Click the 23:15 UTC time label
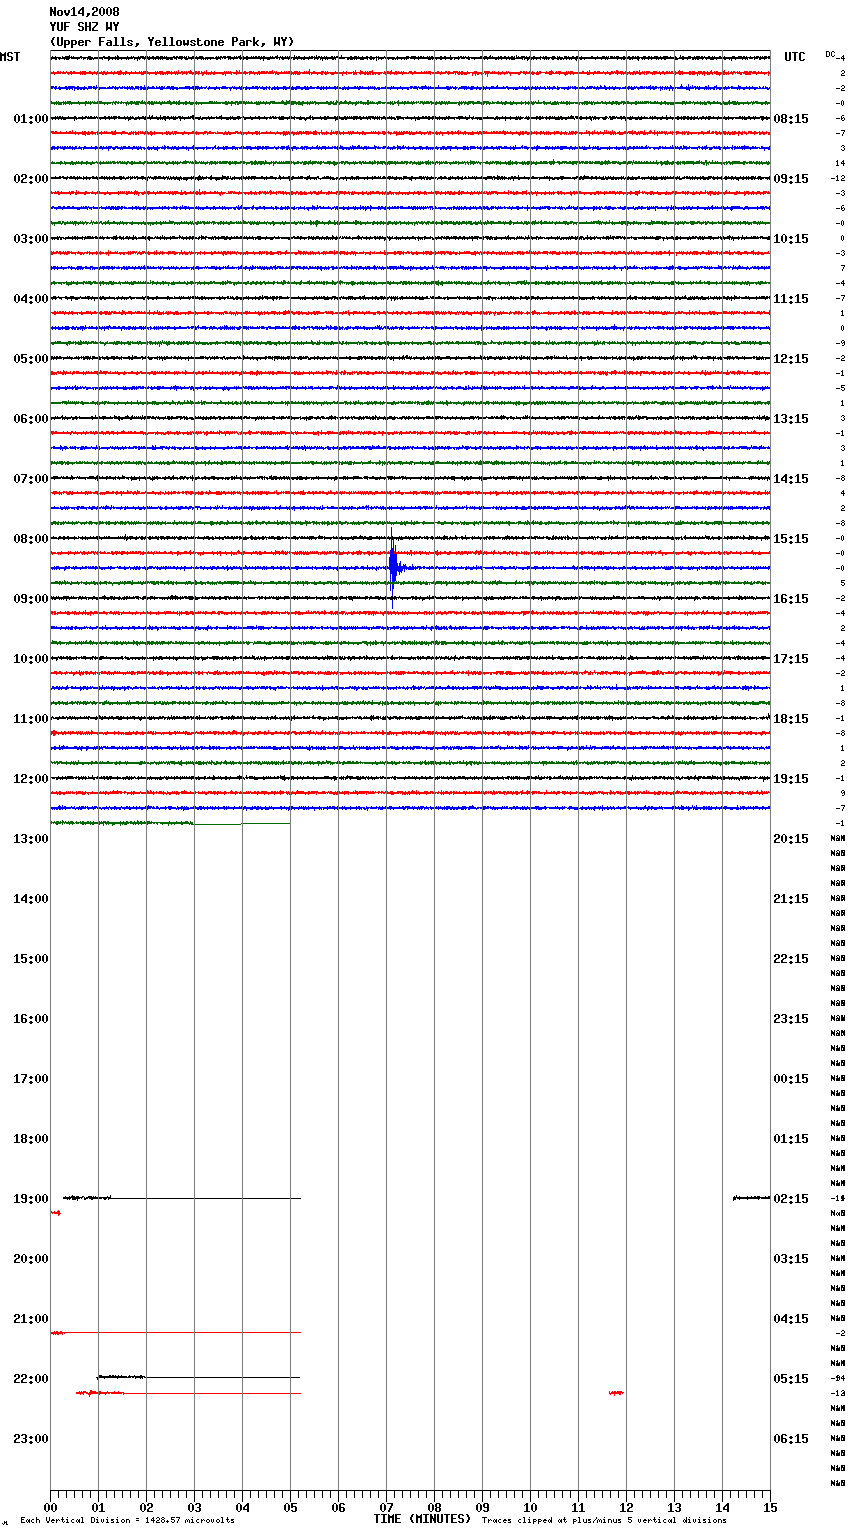The width and height of the screenshot is (850, 1534). [x=791, y=1019]
